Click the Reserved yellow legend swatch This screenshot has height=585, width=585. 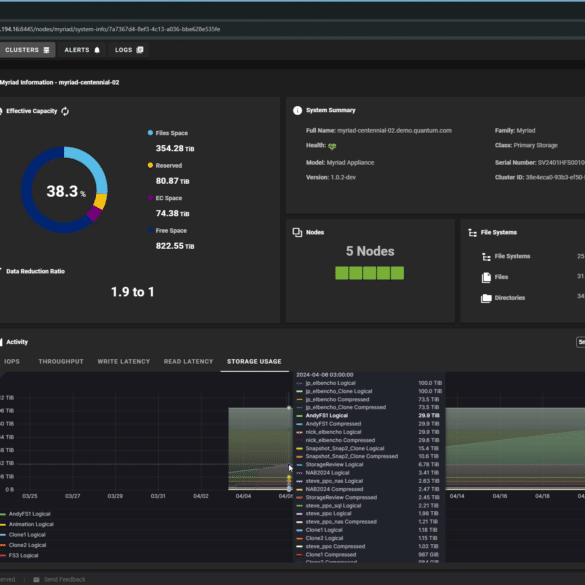[150, 165]
